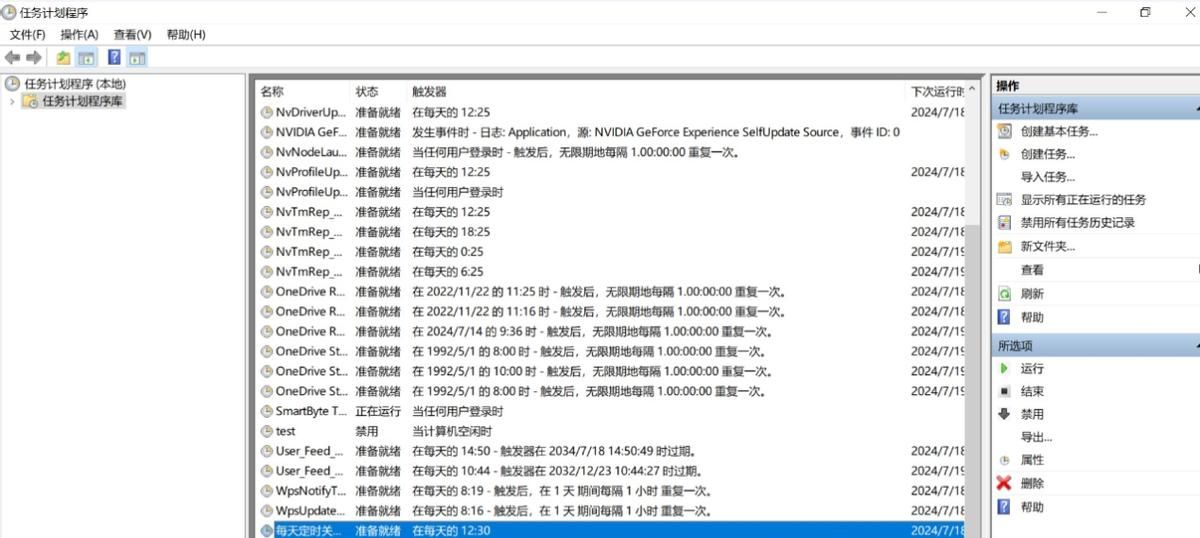This screenshot has width=1200, height=538.
Task: Toggle the console tree toolbar icon
Action: pyautogui.click(x=86, y=58)
